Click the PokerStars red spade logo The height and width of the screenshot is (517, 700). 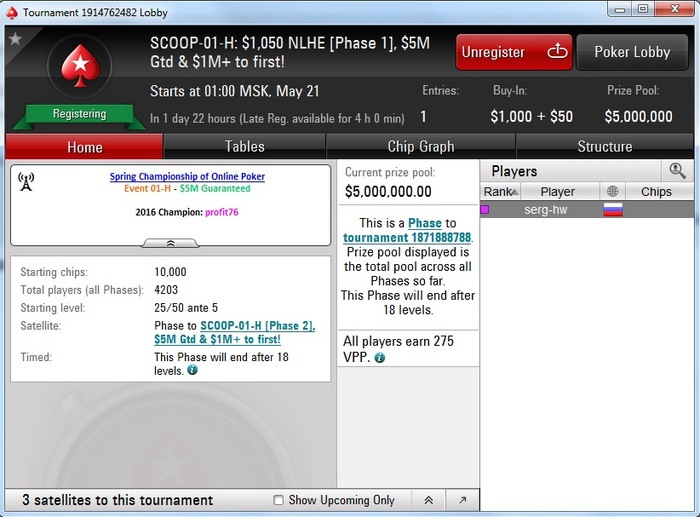(x=80, y=66)
